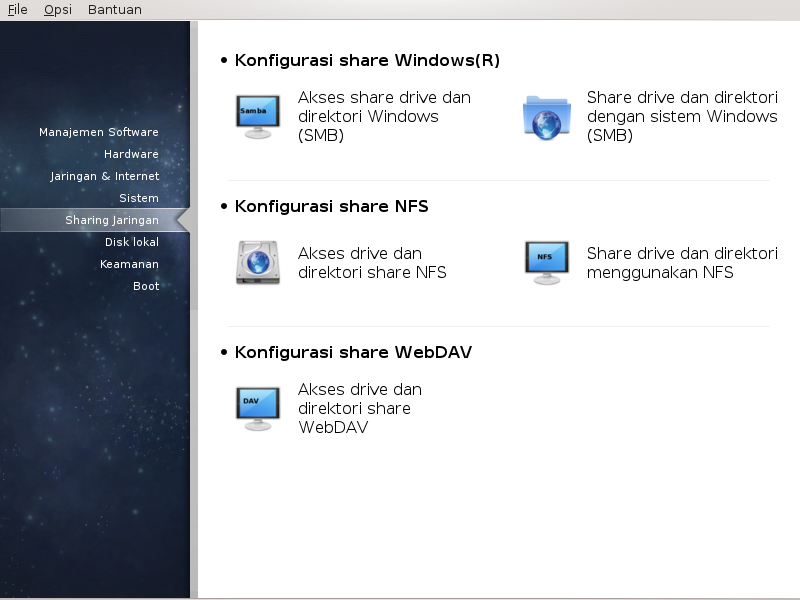The image size is (800, 600).
Task: Open the hard drive globe icon for NFS access
Action: (x=258, y=263)
